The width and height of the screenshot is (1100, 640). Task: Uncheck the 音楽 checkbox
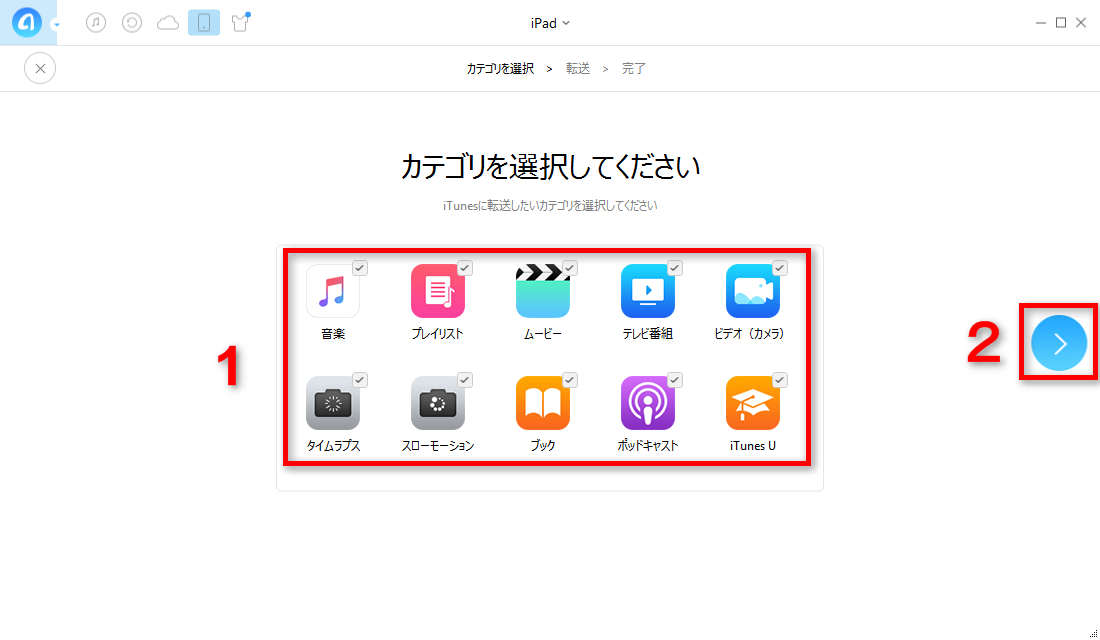click(360, 268)
